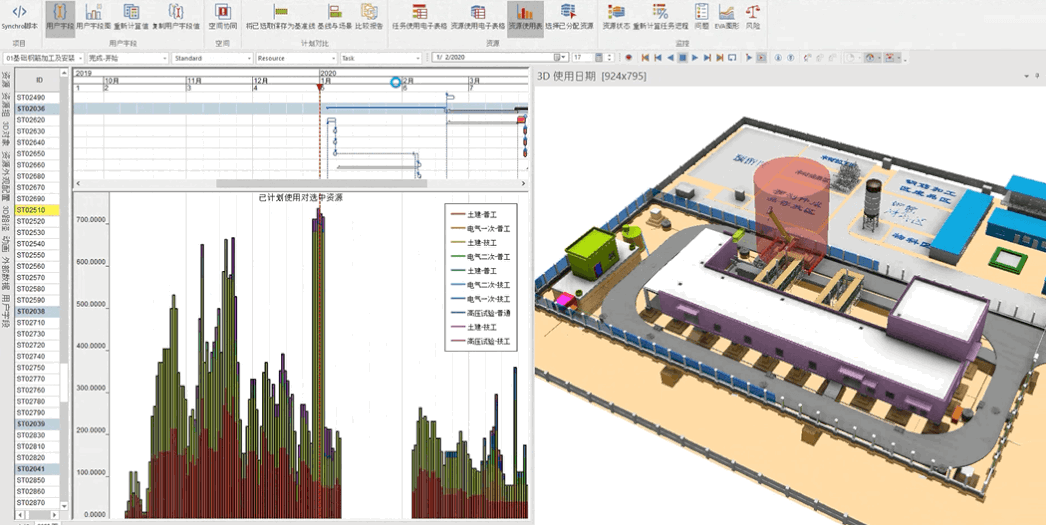Click the blue flag play-from-marker icon

[x=748, y=58]
